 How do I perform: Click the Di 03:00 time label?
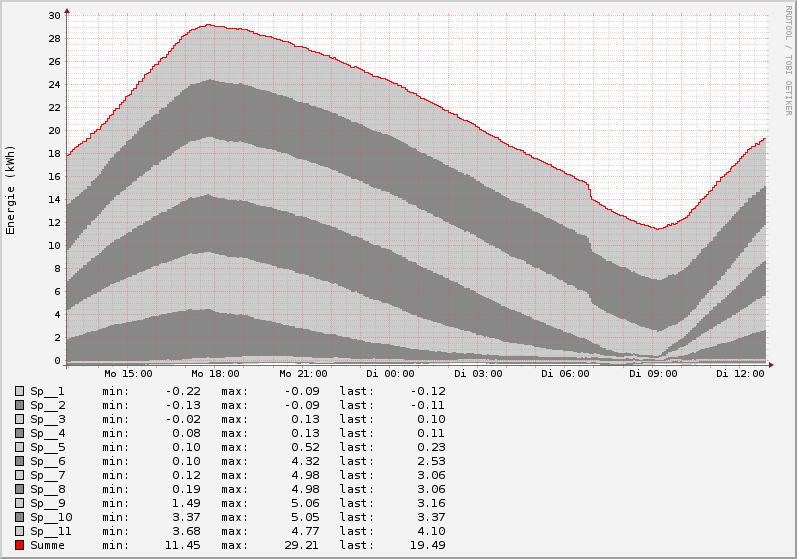[x=475, y=373]
